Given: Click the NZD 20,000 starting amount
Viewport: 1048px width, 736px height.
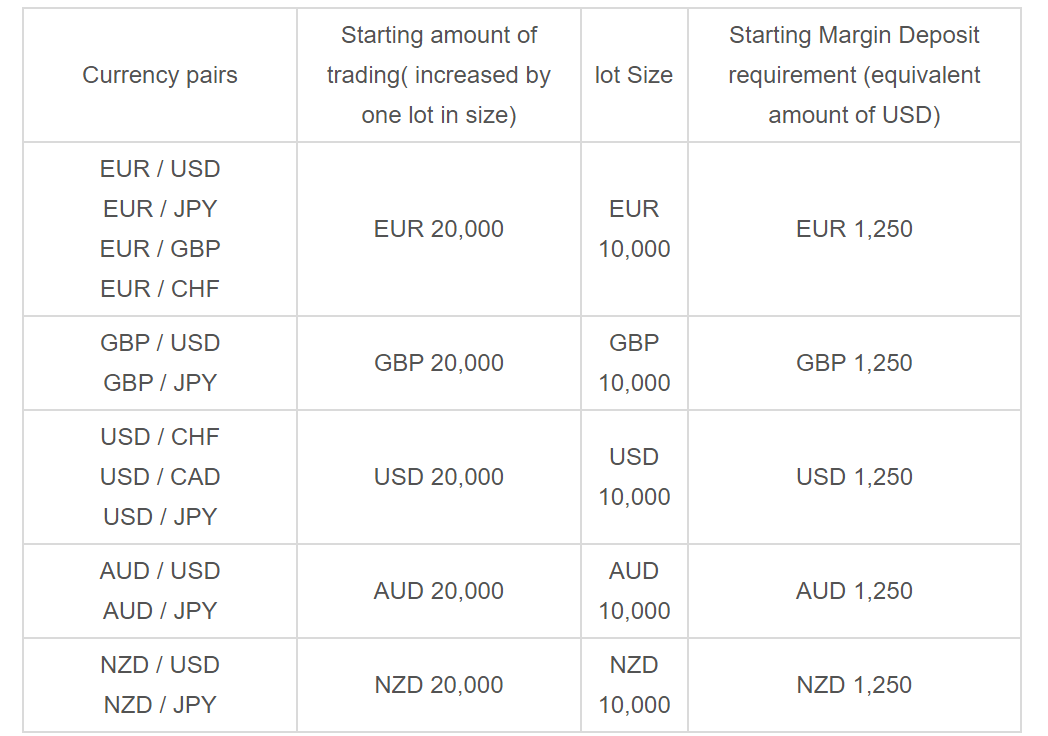Looking at the screenshot, I should coord(438,685).
